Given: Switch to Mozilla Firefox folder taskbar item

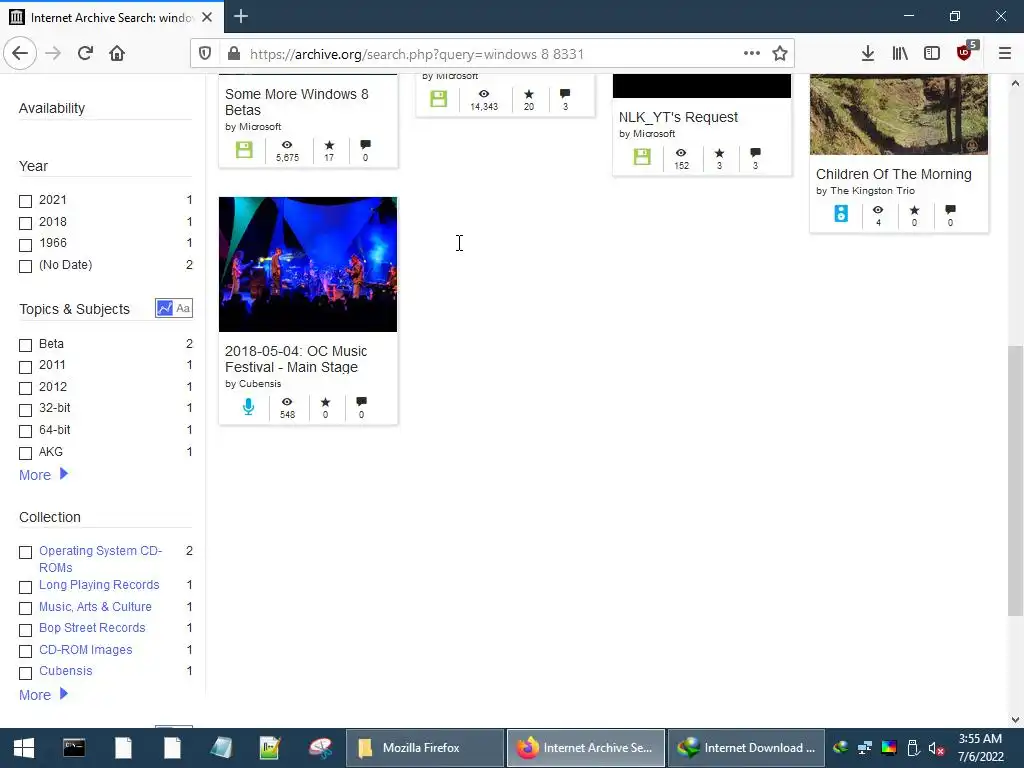Looking at the screenshot, I should pyautogui.click(x=424, y=748).
